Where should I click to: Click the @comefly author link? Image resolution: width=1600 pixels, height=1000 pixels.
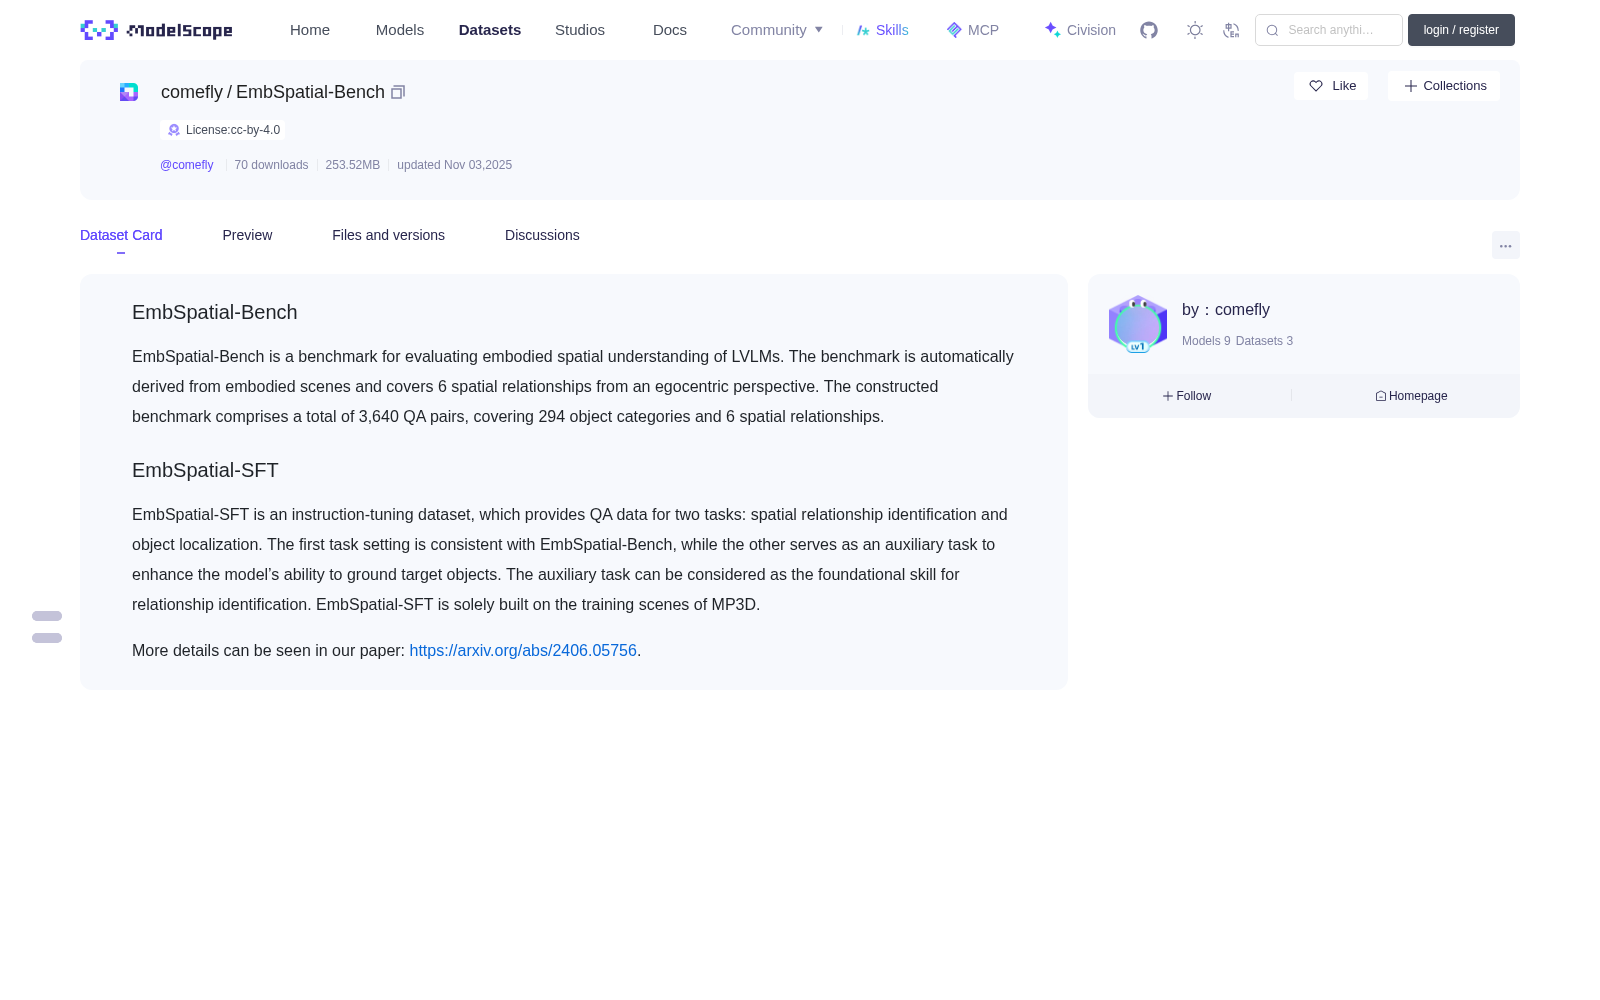tap(187, 165)
